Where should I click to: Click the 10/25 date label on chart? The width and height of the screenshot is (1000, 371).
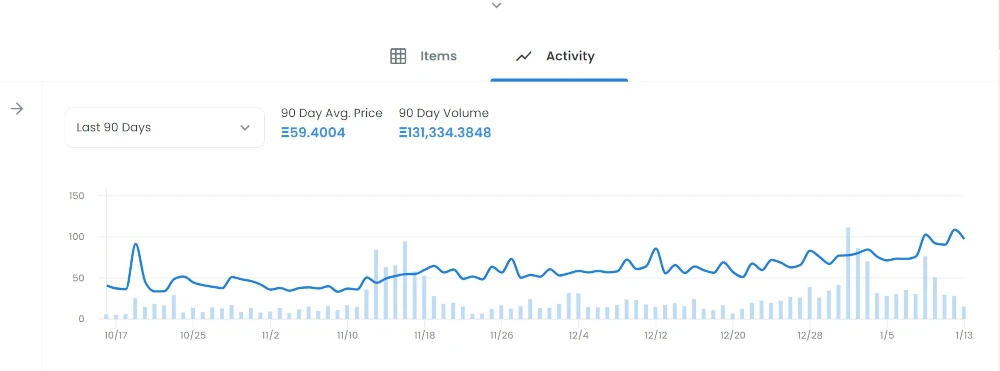193,335
